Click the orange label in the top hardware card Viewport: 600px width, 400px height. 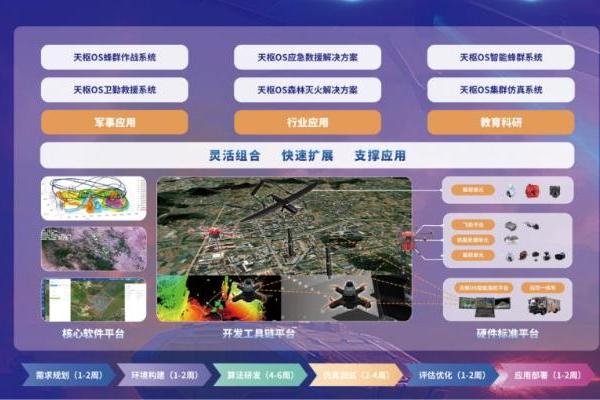coord(473,190)
